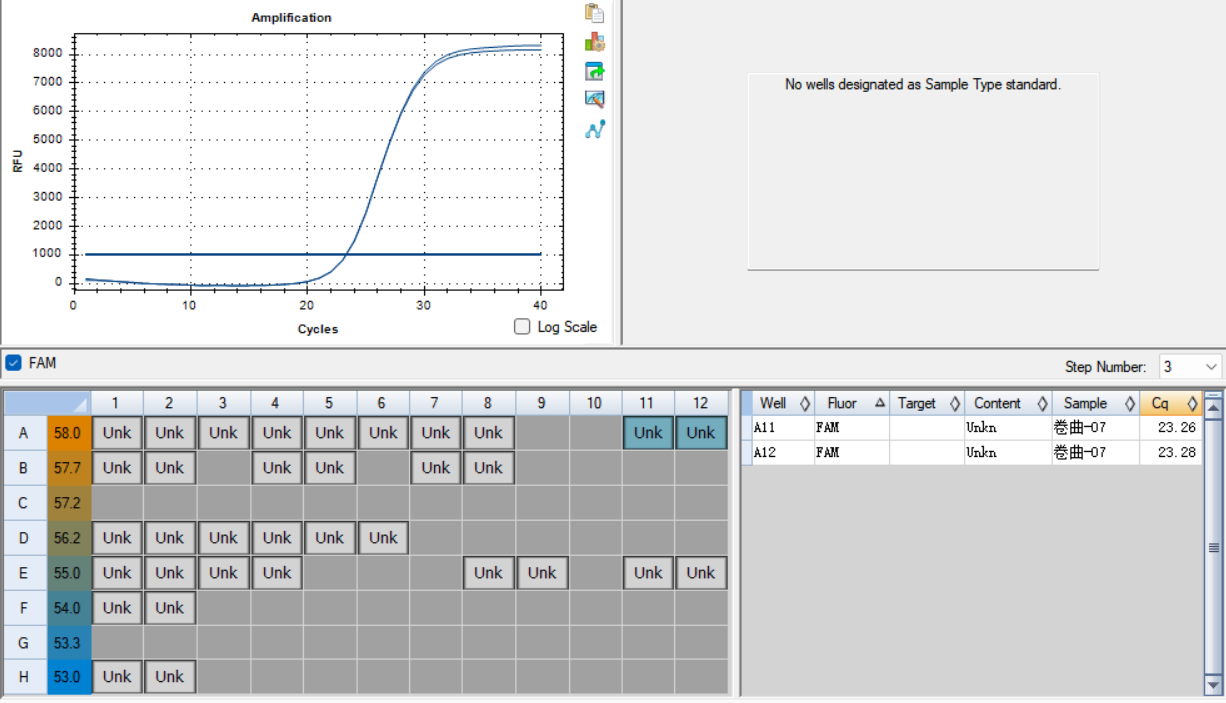Select plate row H header
The image size is (1226, 703).
coord(24,677)
